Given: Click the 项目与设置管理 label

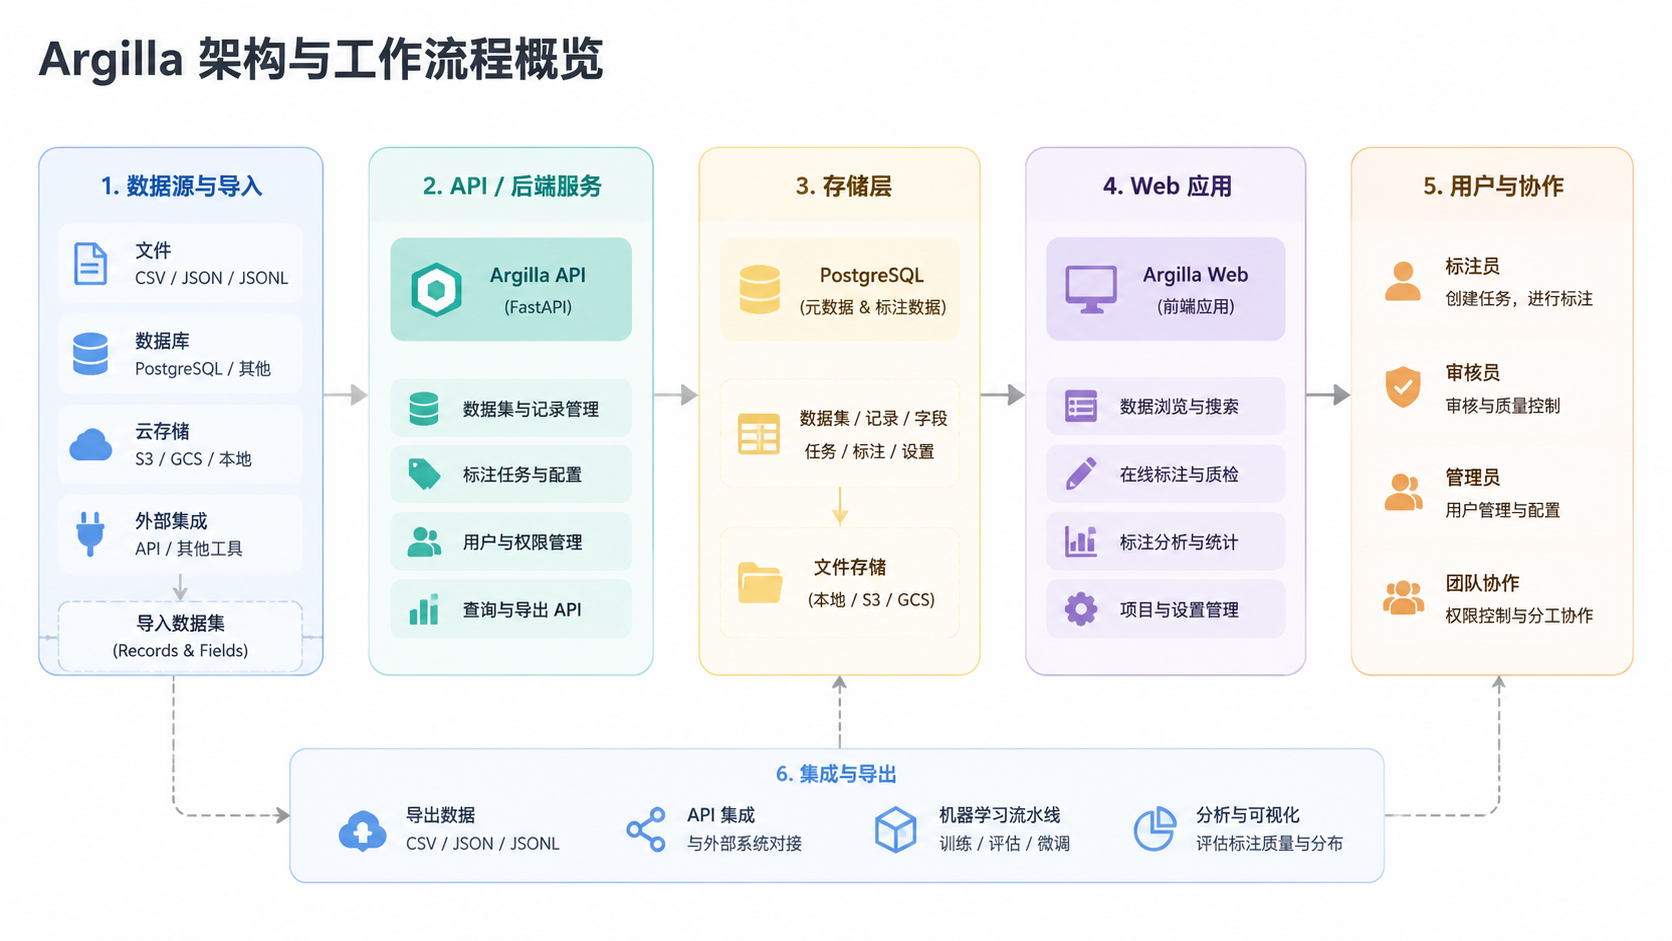Looking at the screenshot, I should [x=1179, y=610].
